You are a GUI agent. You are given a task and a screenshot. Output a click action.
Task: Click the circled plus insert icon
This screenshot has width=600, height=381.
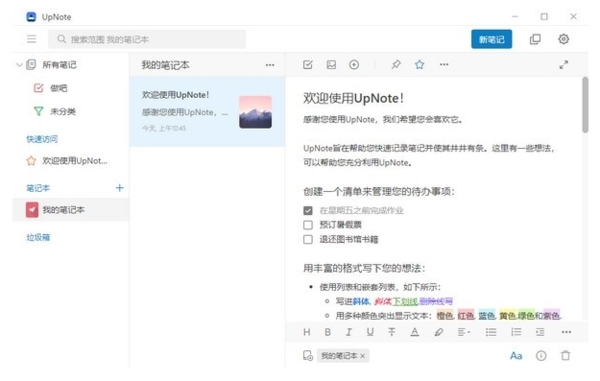[354, 65]
